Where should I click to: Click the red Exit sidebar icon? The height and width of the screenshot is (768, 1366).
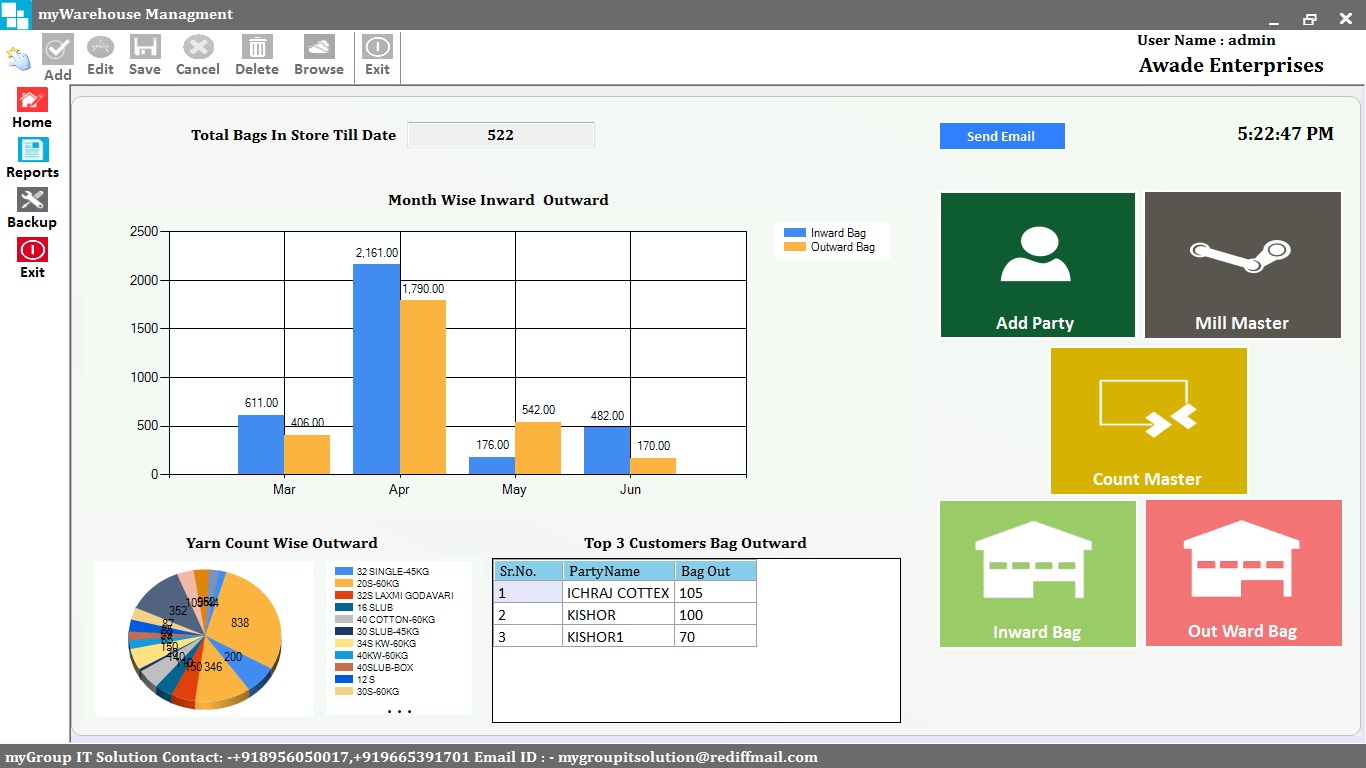[x=32, y=250]
